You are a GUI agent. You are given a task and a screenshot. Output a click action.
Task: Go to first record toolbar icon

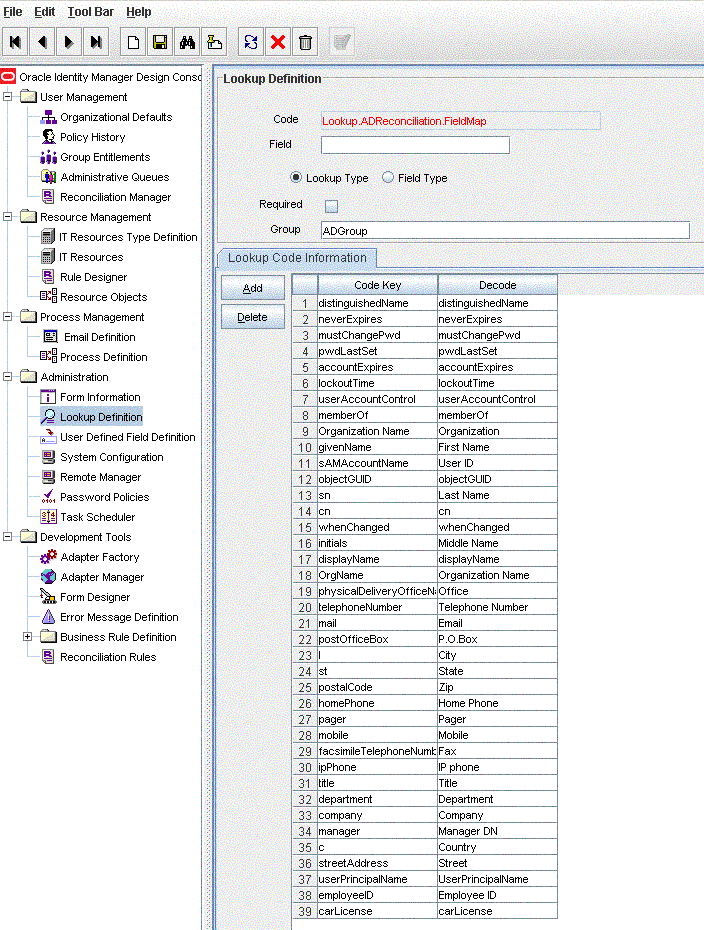pos(15,42)
